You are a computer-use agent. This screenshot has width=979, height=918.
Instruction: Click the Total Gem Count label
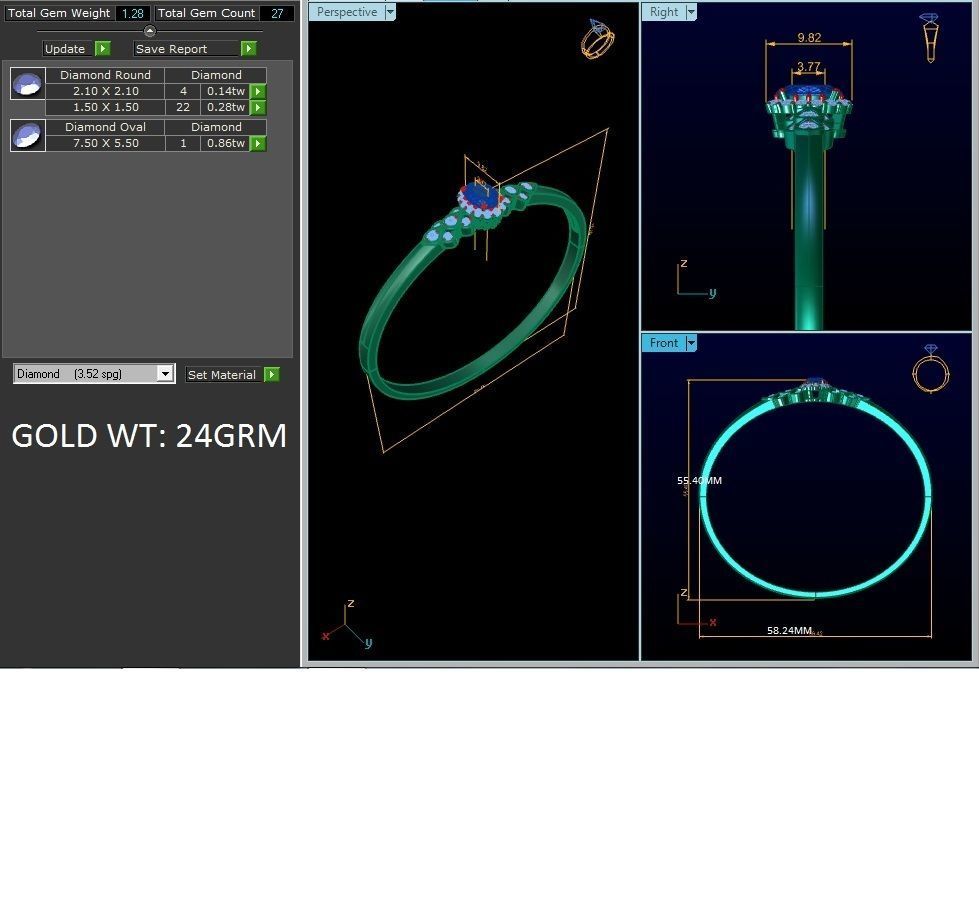coord(206,13)
